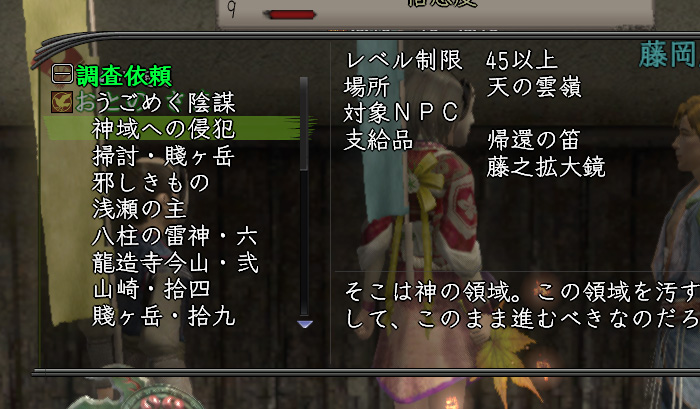Click the quest list scrollbar thumb
700x409 pixels.
[x=304, y=124]
